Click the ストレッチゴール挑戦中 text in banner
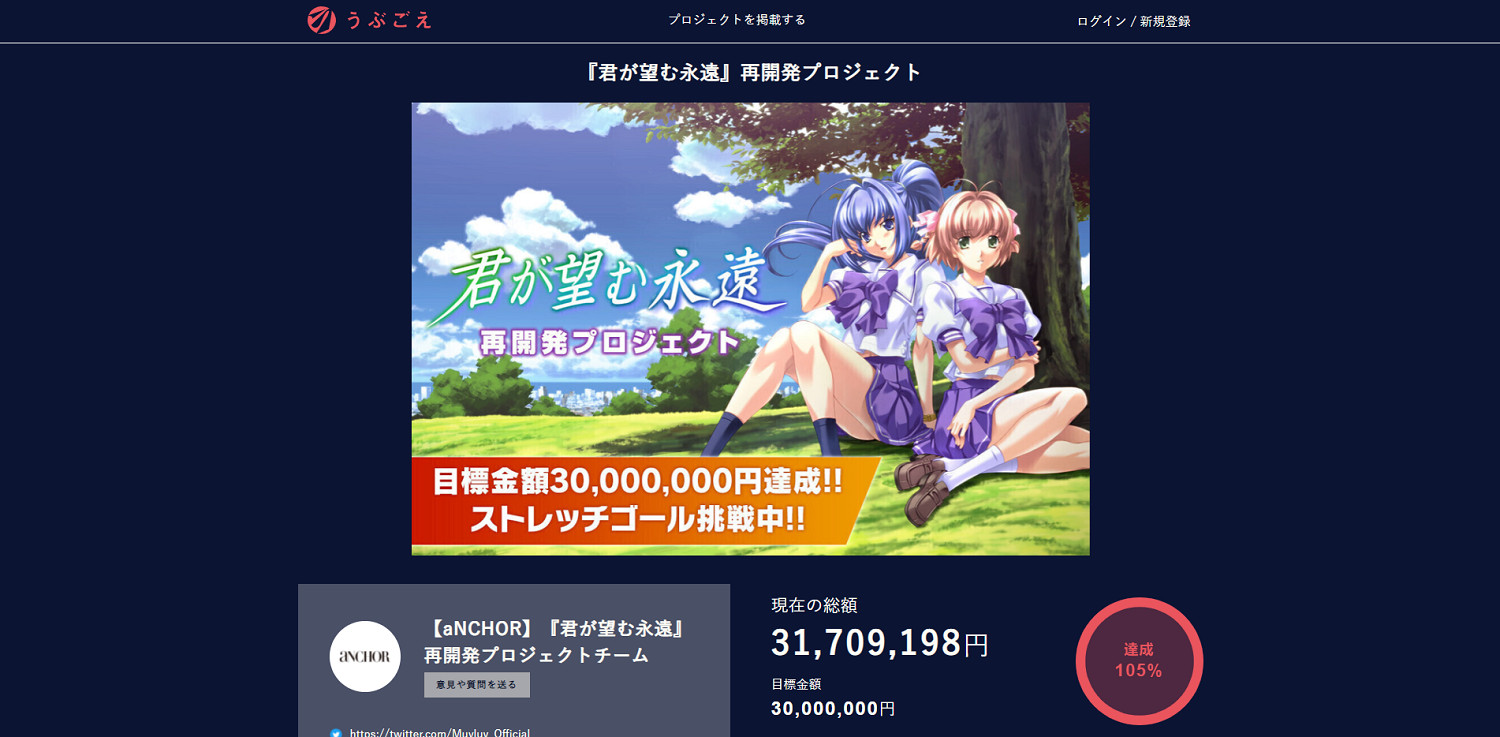Viewport: 1500px width, 737px height. point(638,521)
